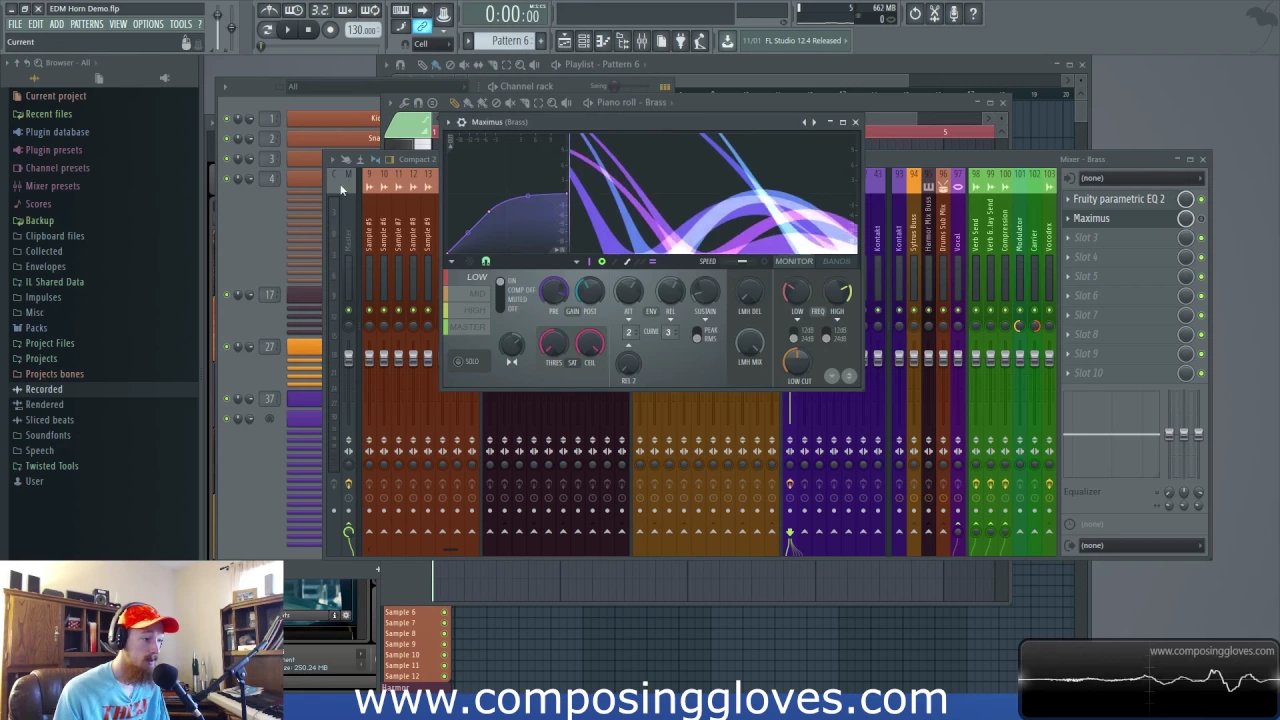Click the ENV button in Maximus
Viewport: 1280px width, 720px height.
click(x=651, y=312)
